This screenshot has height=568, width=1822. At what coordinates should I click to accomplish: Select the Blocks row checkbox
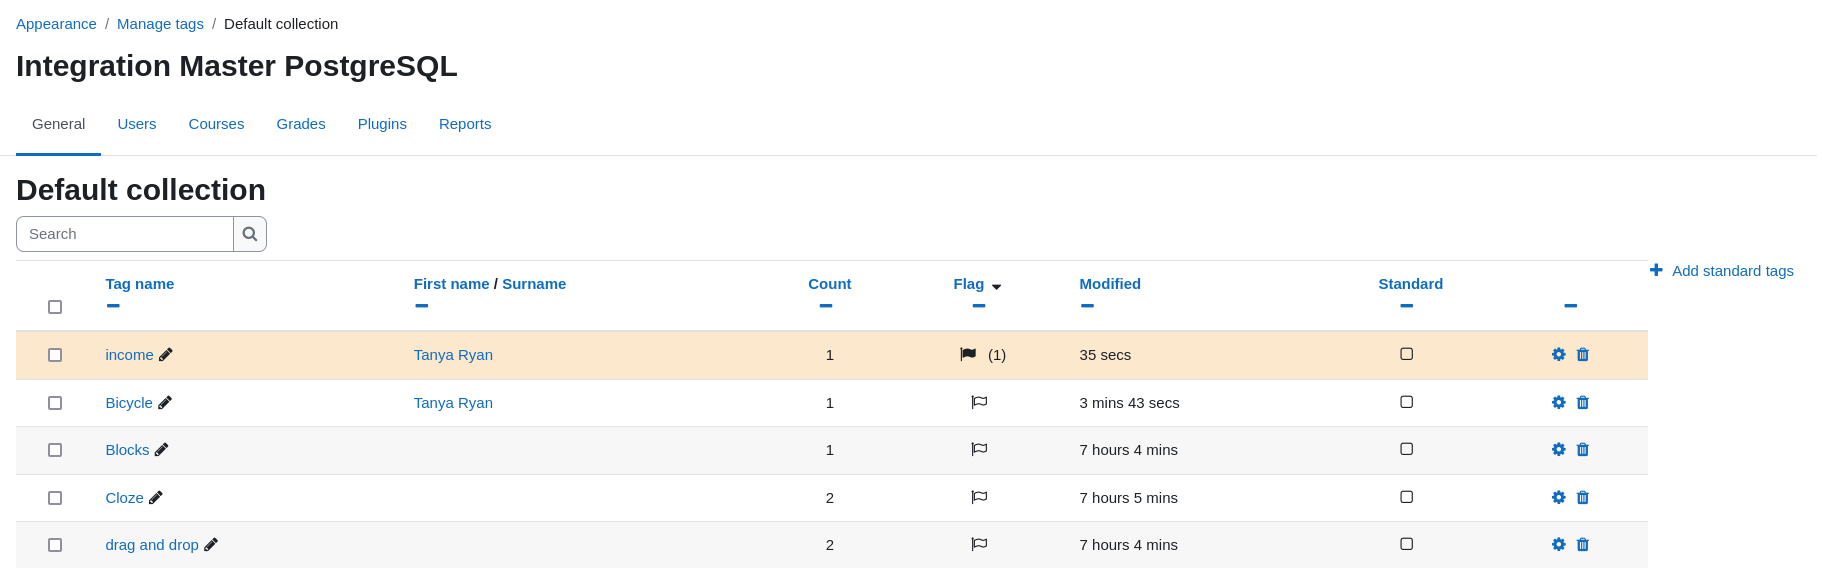[x=55, y=450]
